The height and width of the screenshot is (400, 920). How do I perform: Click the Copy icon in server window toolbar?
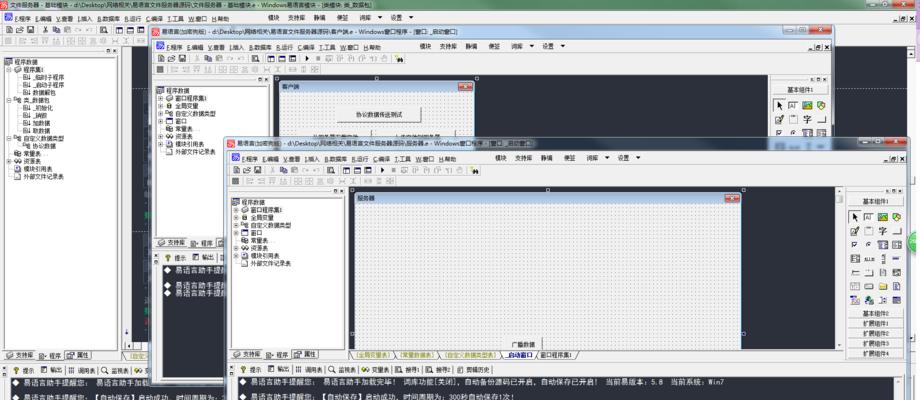[x=284, y=170]
